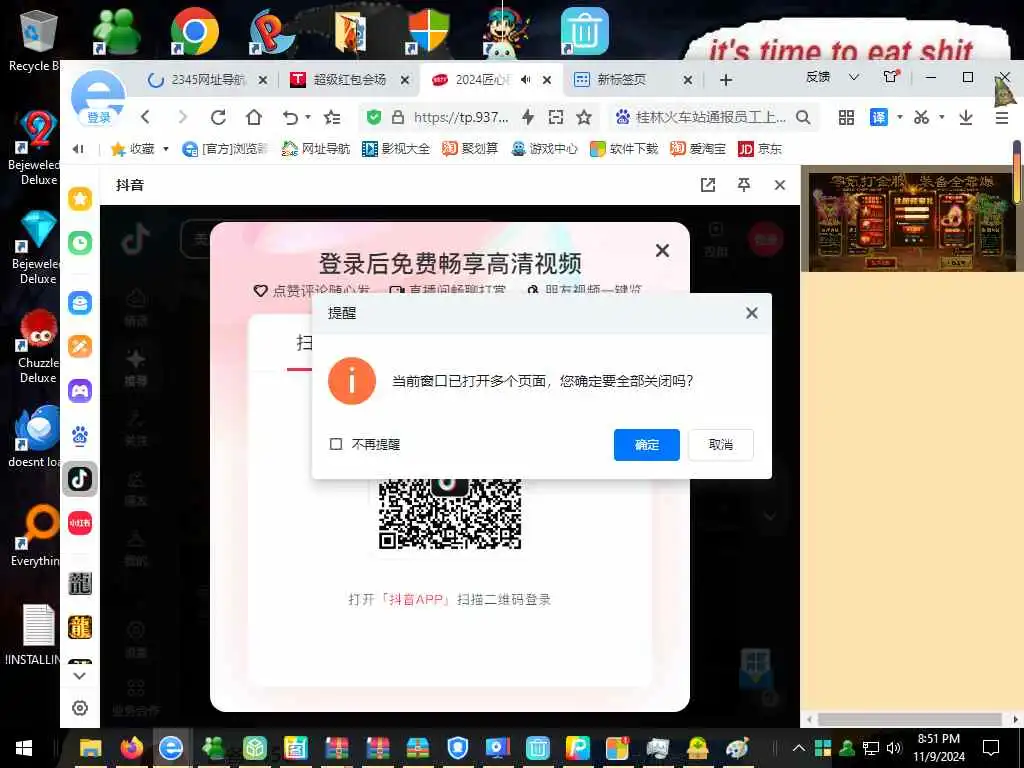The image size is (1024, 768).
Task: Click the blue translate 译 icon
Action: [878, 118]
